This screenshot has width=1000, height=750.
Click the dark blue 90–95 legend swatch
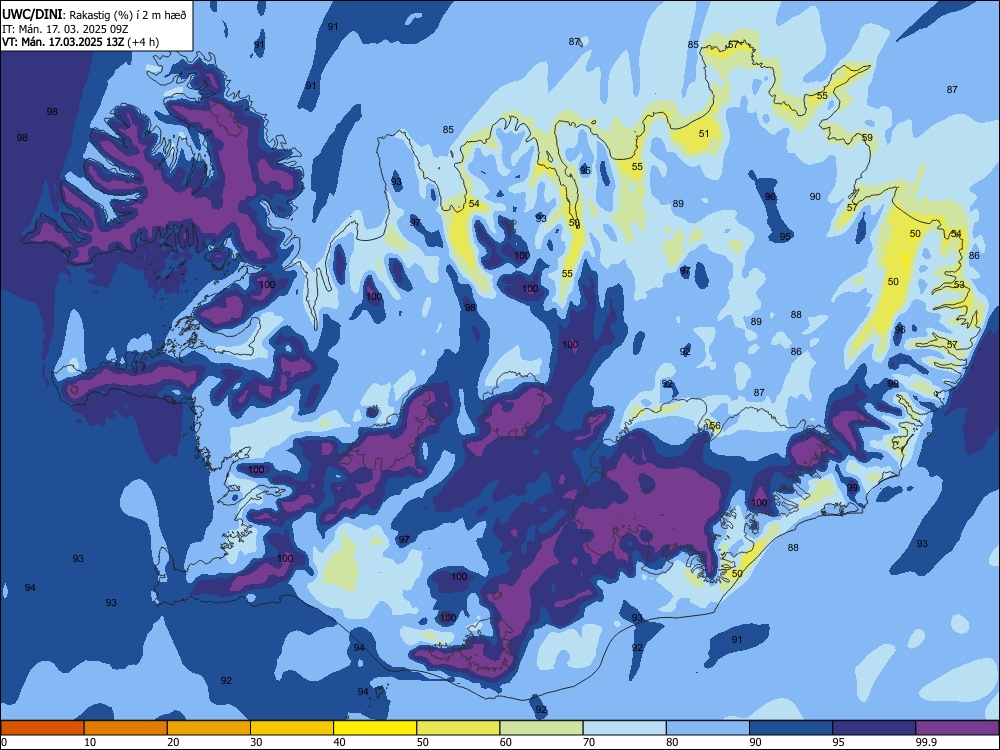click(791, 728)
